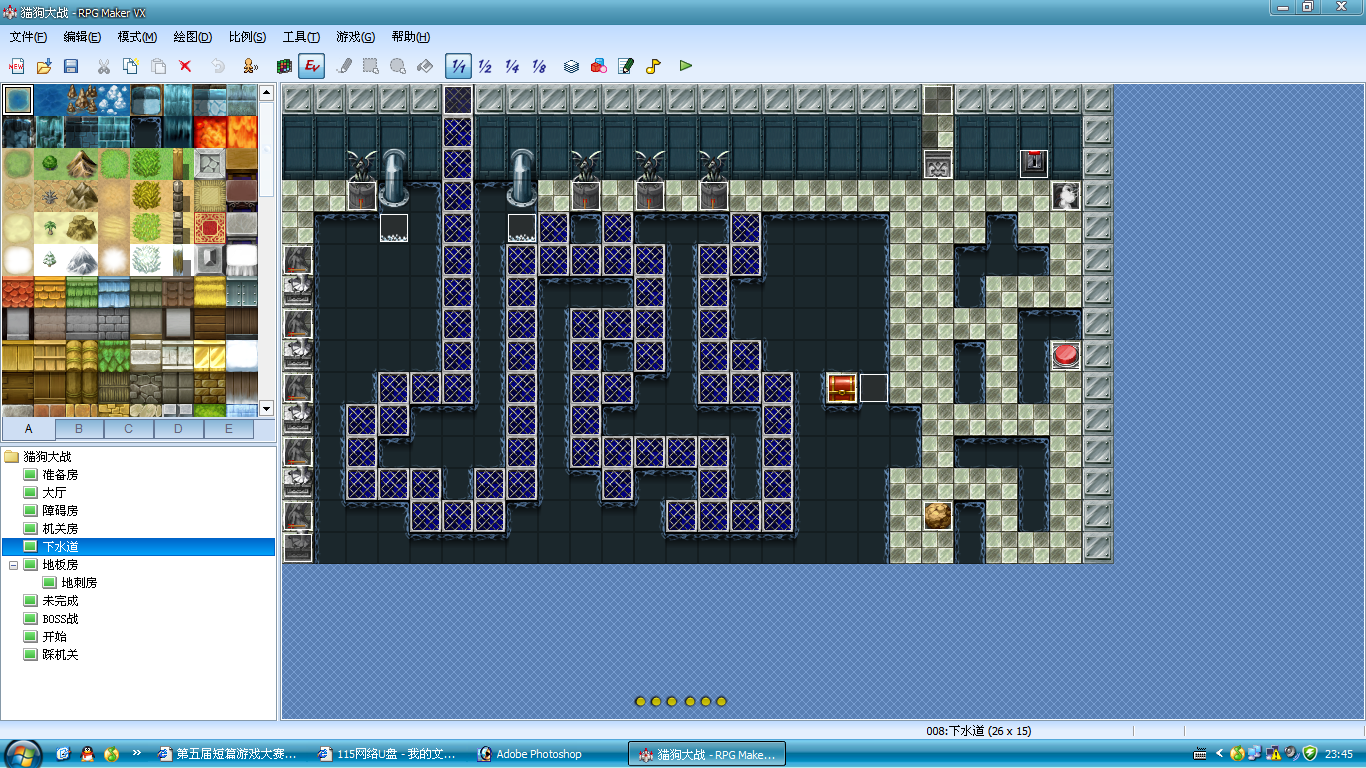Screen dimensions: 1366x768
Task: Click the treasure chest event on the map
Action: 842,388
